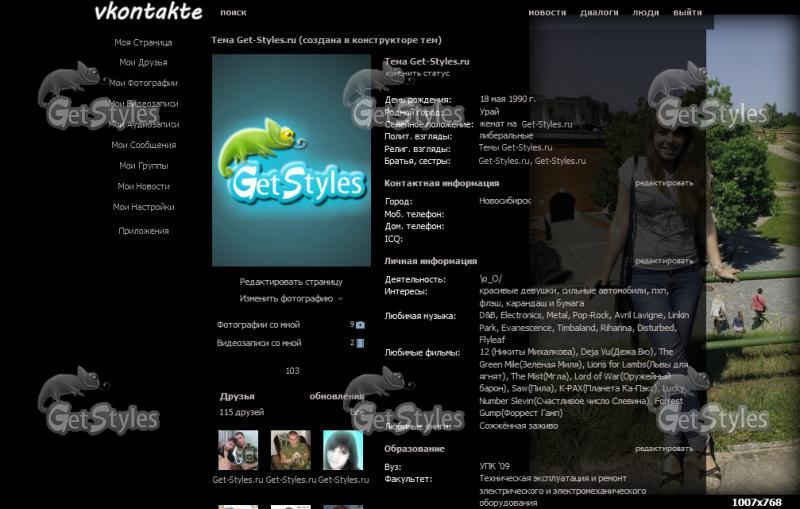Click УПК '09 university link
The image size is (800, 509).
tap(494, 466)
